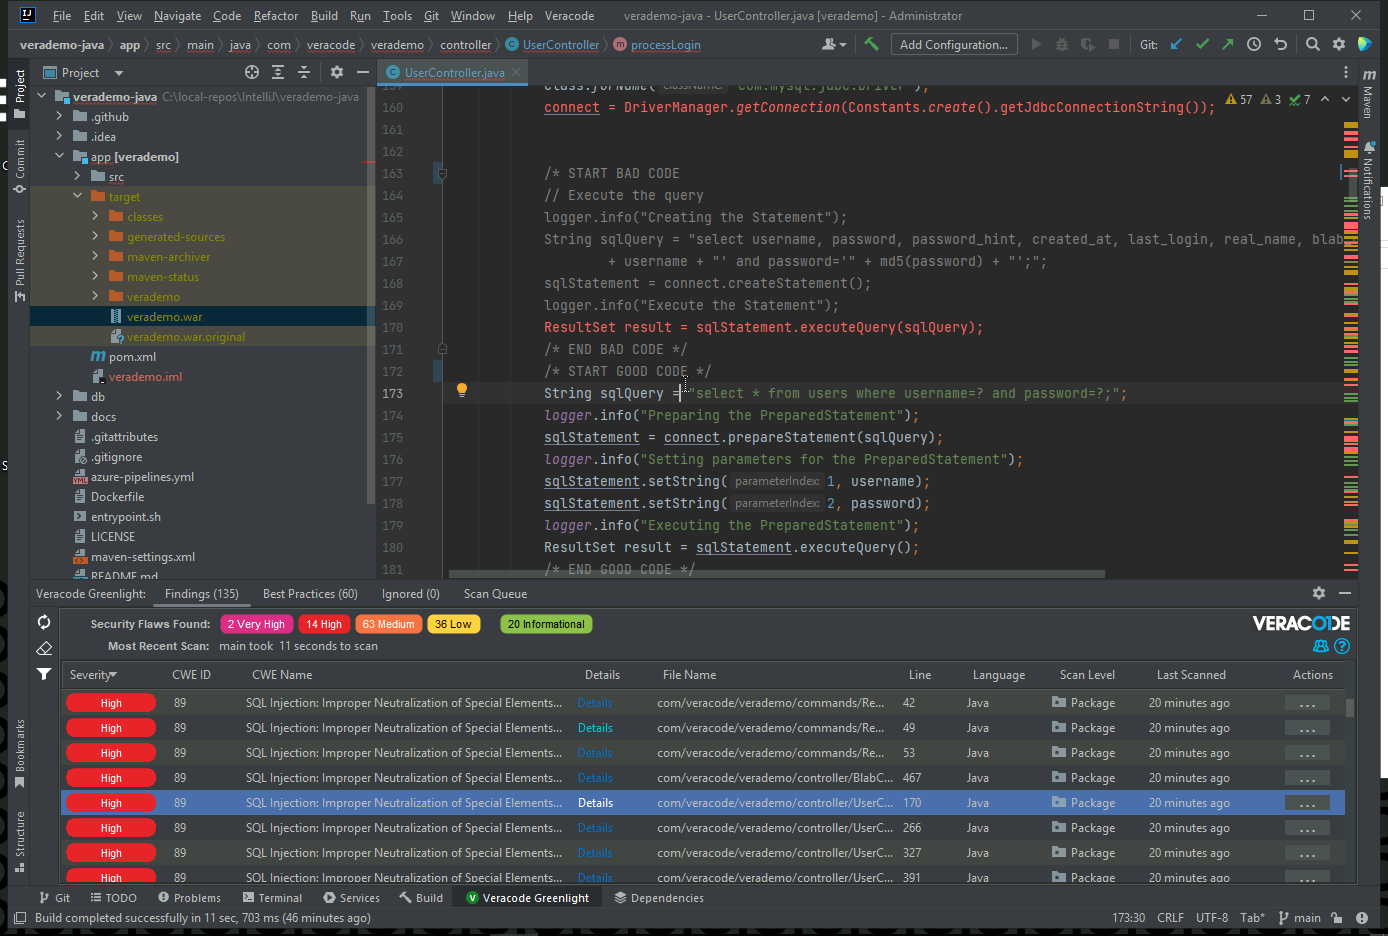Viewport: 1388px width, 936px height.
Task: Click Expand All icon in Project panel
Action: coord(278,72)
